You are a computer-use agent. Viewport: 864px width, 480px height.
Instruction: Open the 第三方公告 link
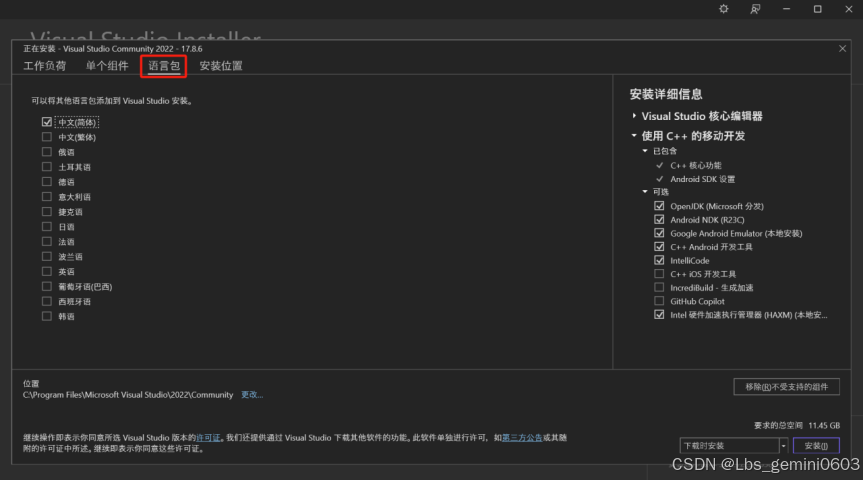tap(522, 438)
